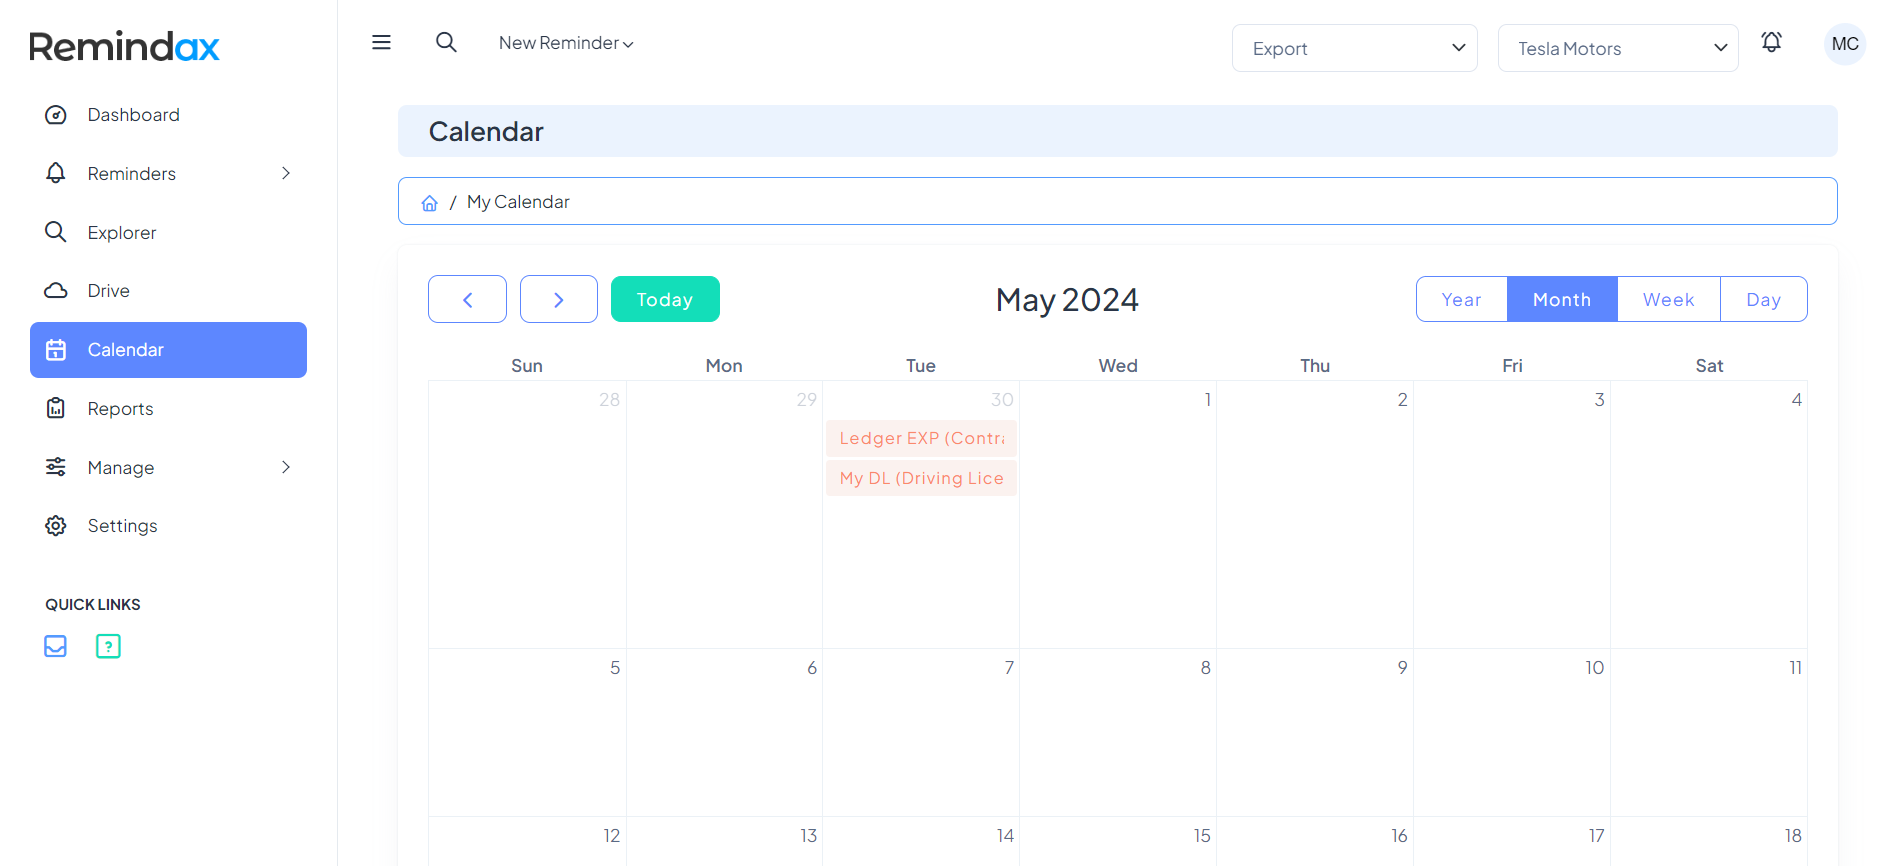The width and height of the screenshot is (1877, 866).
Task: Switch to the Calendar sidebar item
Action: point(126,349)
